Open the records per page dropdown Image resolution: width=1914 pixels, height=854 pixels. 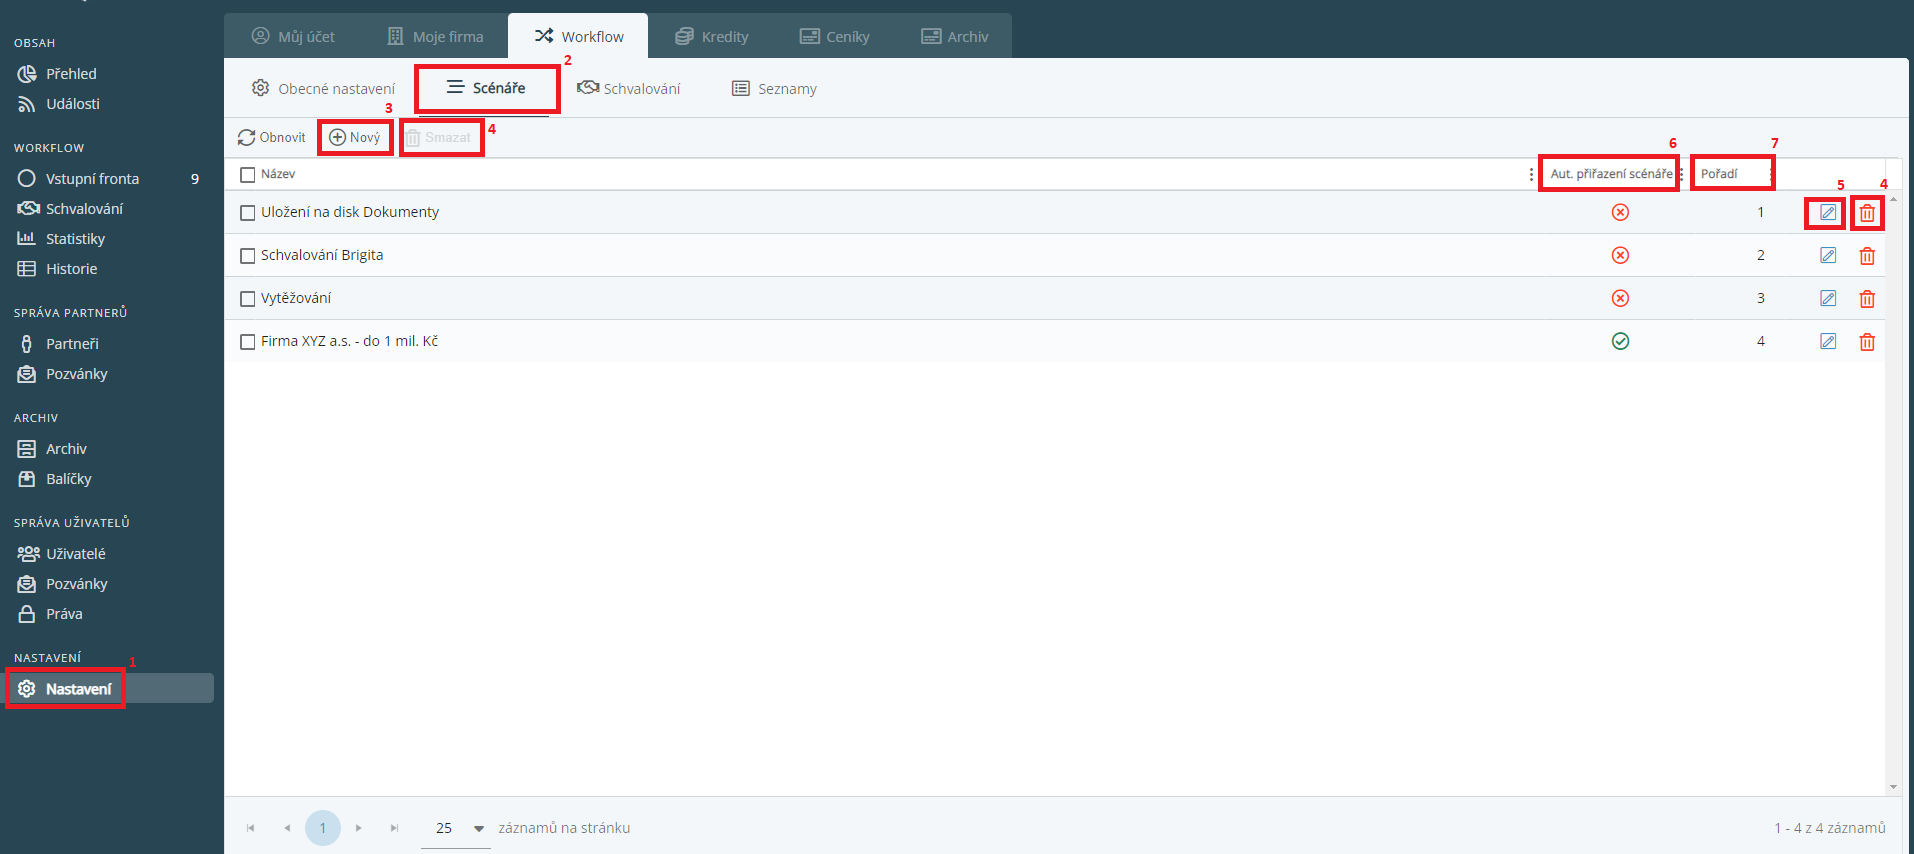pyautogui.click(x=478, y=828)
